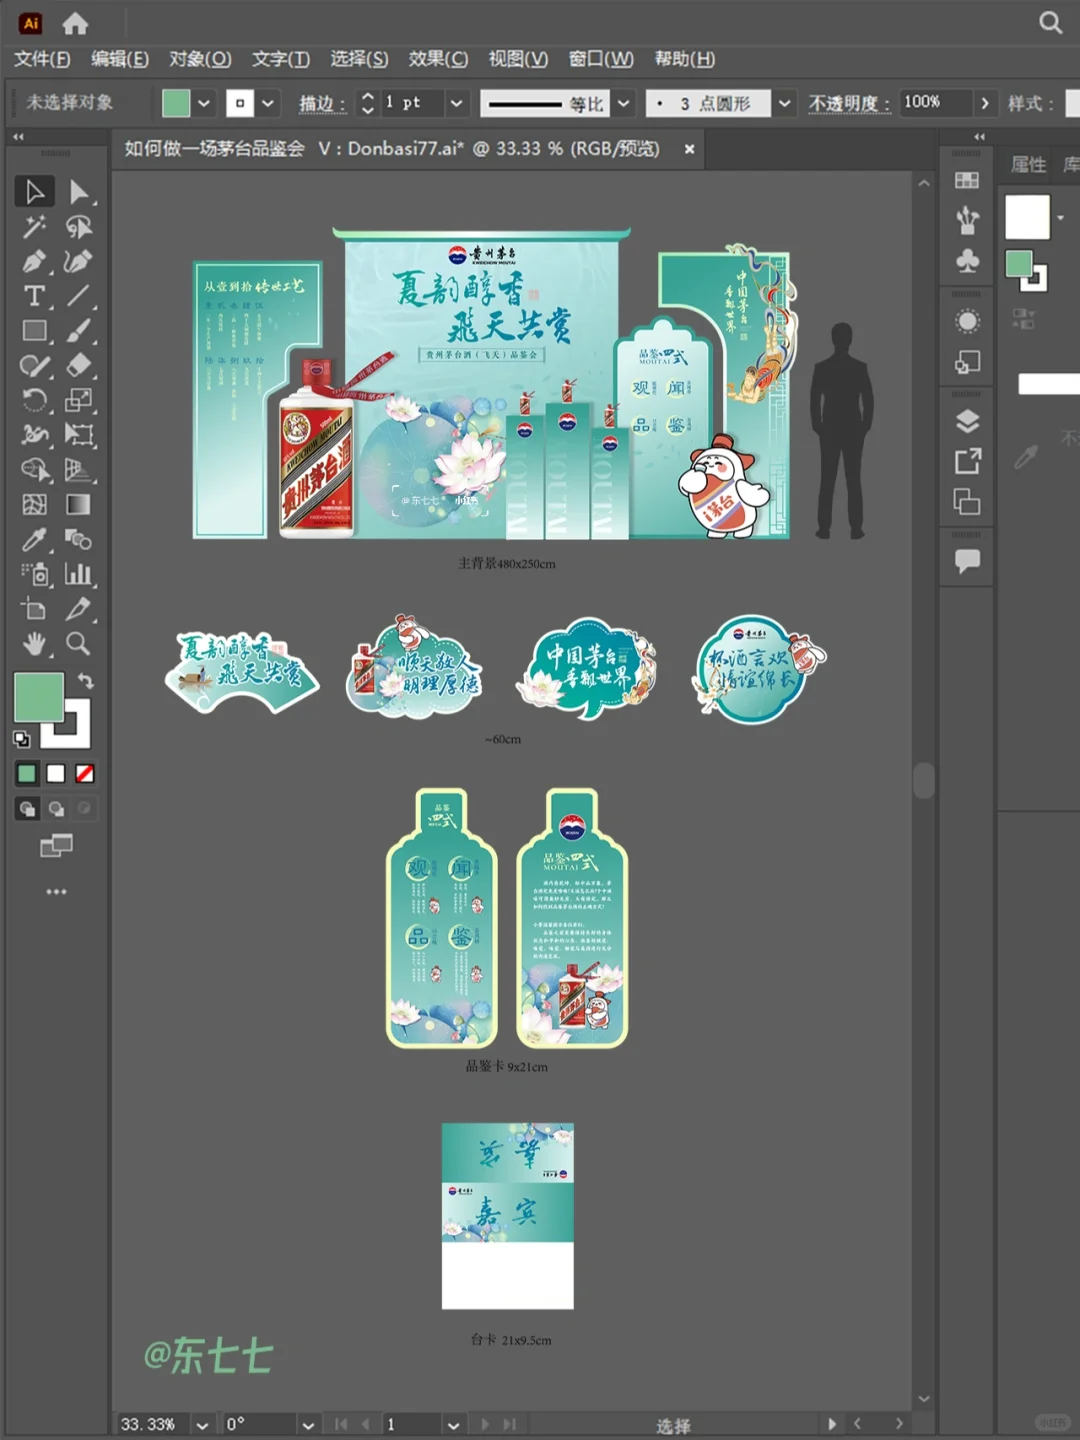Set paint mode to Color

[27, 773]
